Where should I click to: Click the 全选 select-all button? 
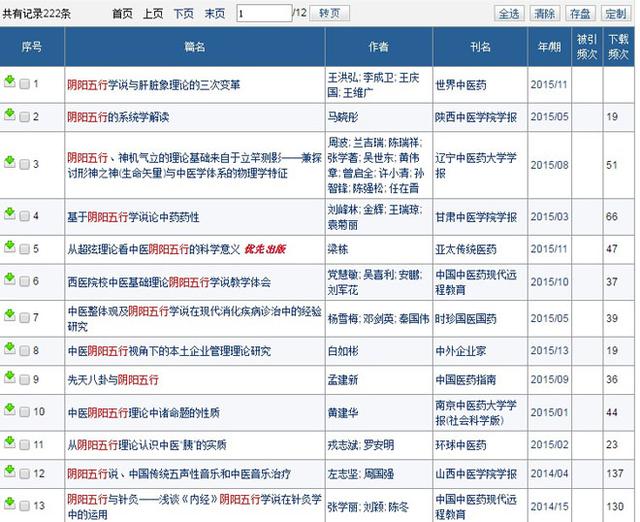pos(509,14)
